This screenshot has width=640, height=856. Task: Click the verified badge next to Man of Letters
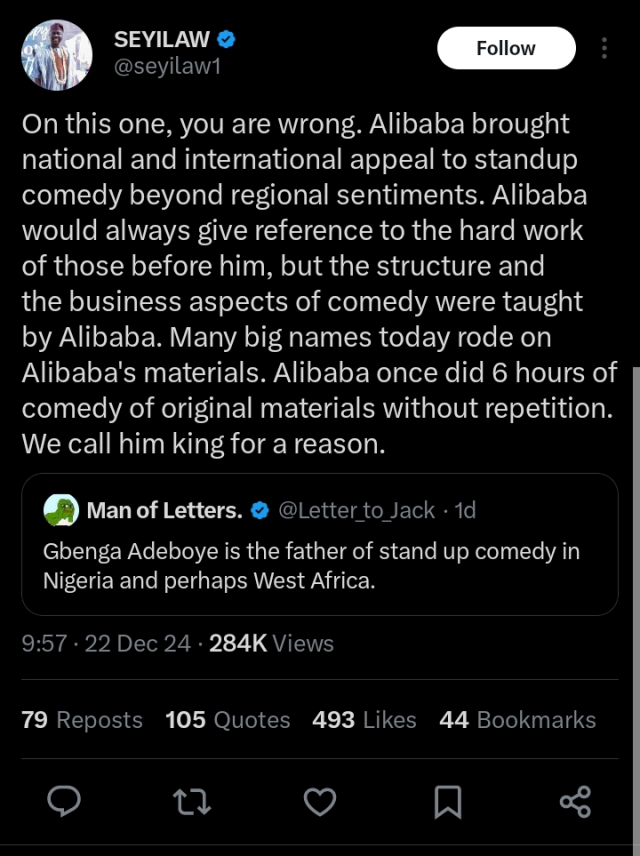pyautogui.click(x=260, y=511)
